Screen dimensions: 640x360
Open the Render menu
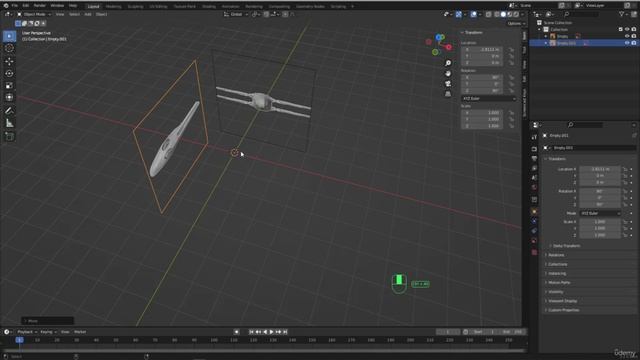point(40,6)
